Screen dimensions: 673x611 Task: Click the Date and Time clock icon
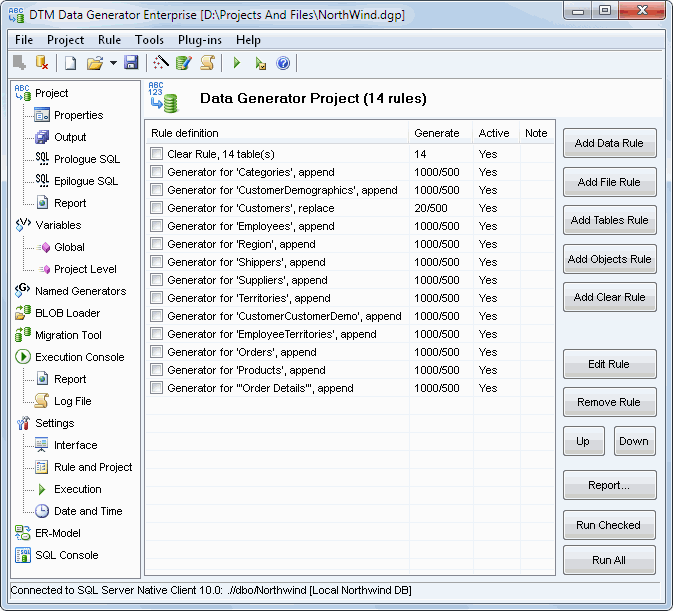pos(42,511)
